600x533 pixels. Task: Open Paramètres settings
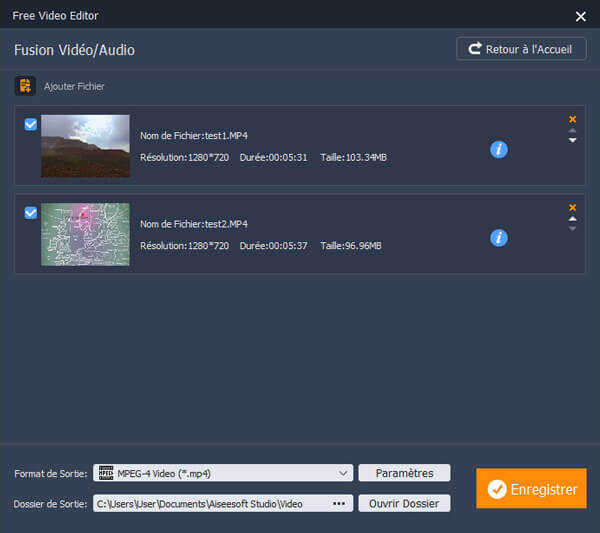click(x=404, y=473)
